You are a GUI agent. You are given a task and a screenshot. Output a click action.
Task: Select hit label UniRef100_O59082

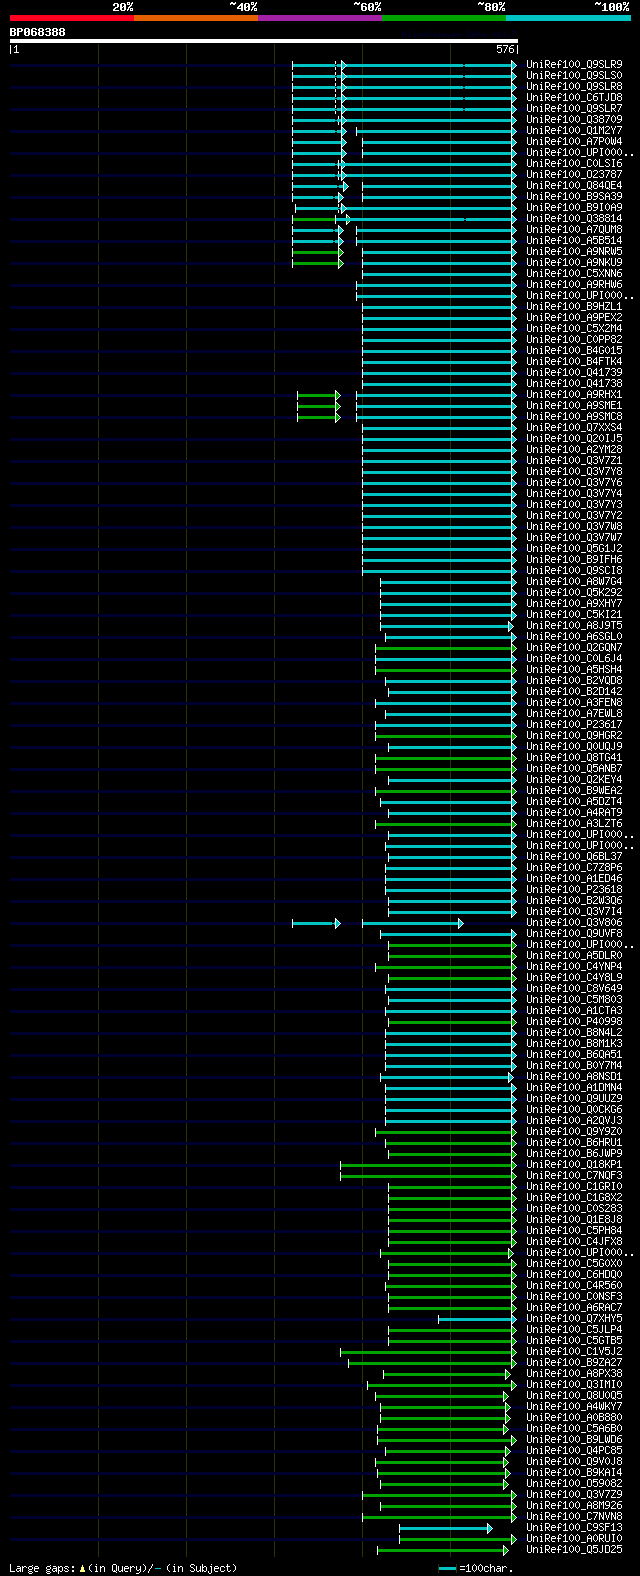[574, 1483]
